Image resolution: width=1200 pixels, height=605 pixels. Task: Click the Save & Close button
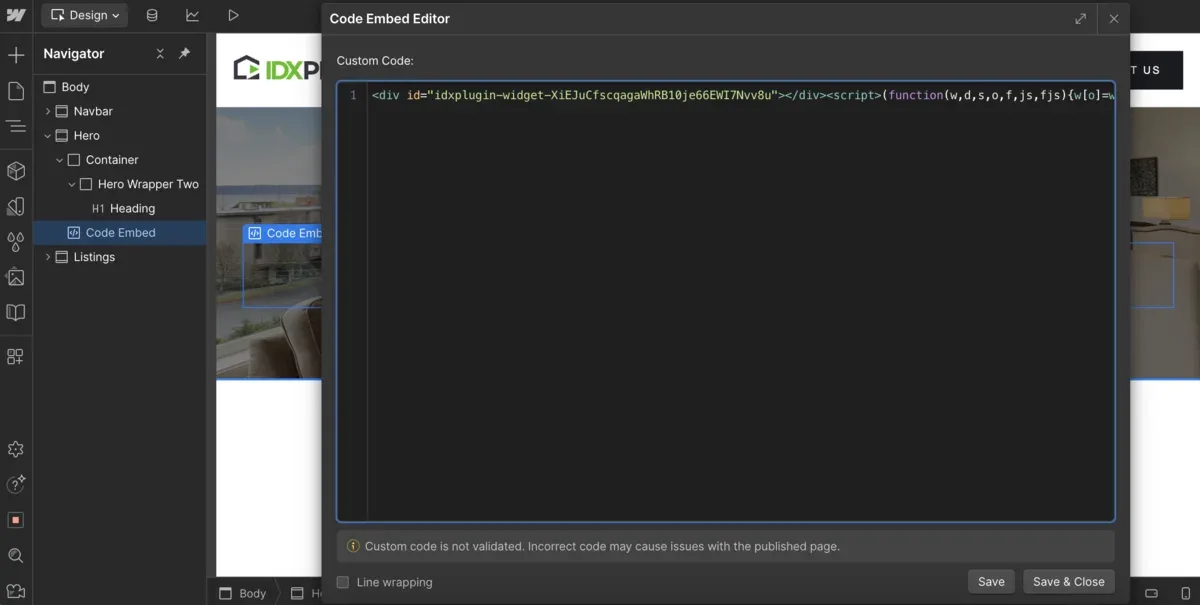[1069, 582]
